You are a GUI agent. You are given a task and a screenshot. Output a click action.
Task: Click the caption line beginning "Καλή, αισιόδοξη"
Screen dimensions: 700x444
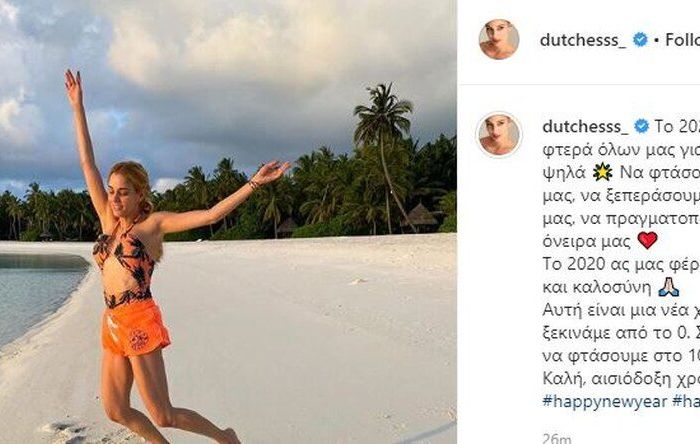(621, 379)
